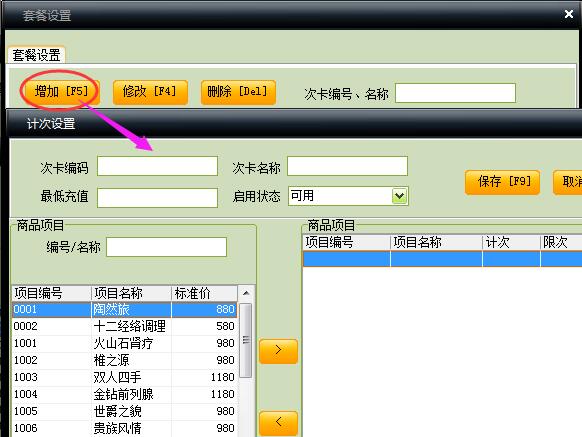Screen dimensions: 582x437
Task: Focus the 编号/名称 filter field
Action: pyautogui.click(x=166, y=247)
